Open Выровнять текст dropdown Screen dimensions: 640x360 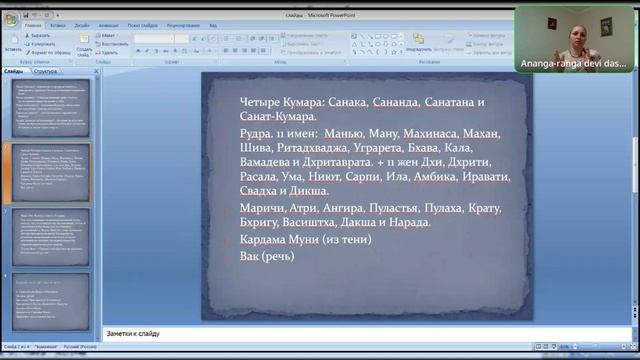point(301,44)
